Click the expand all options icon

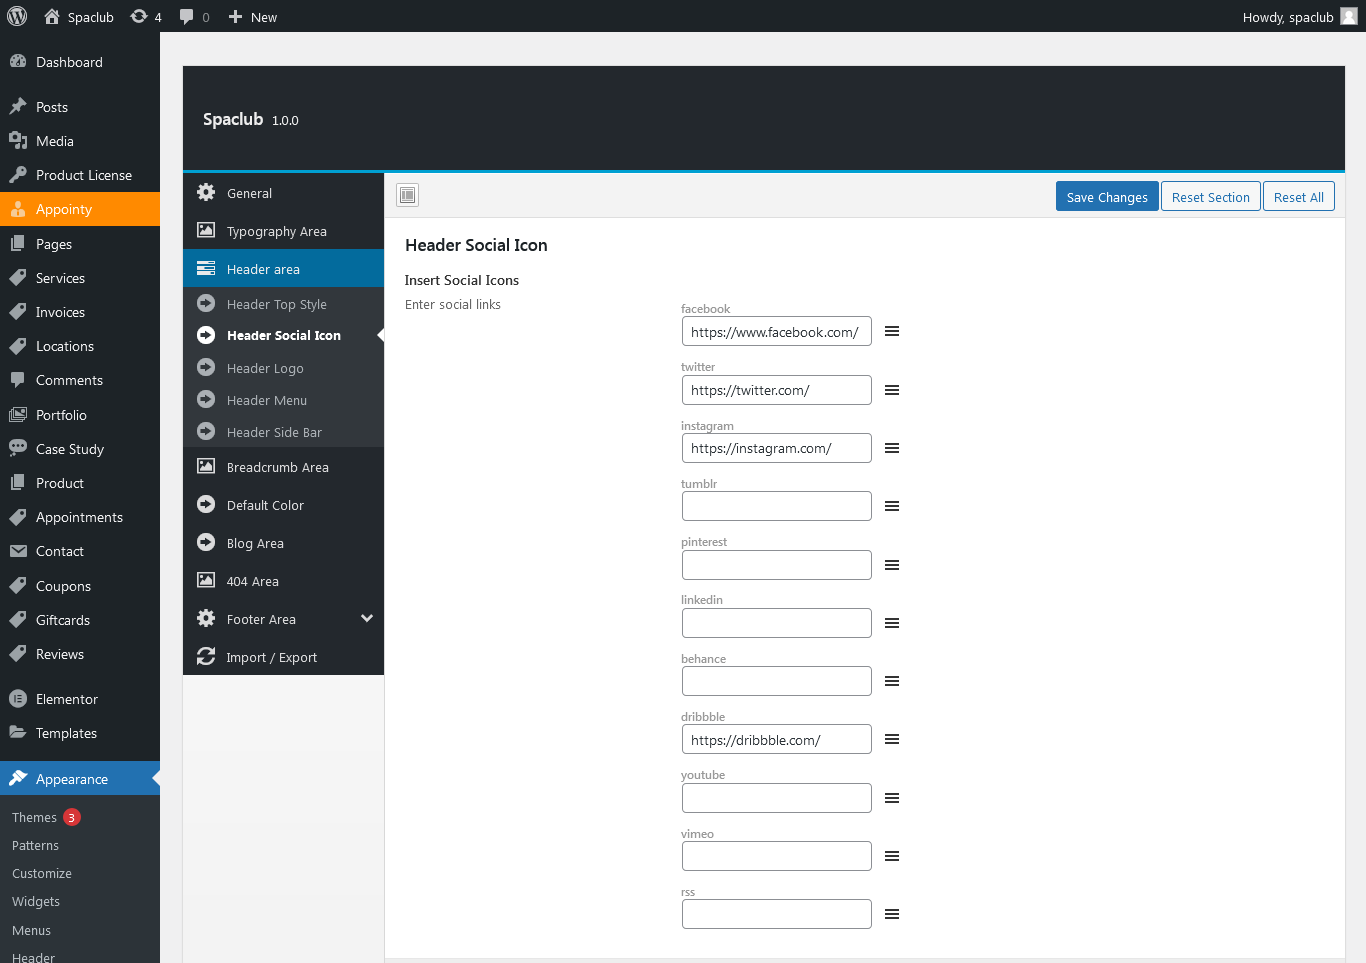pos(407,195)
